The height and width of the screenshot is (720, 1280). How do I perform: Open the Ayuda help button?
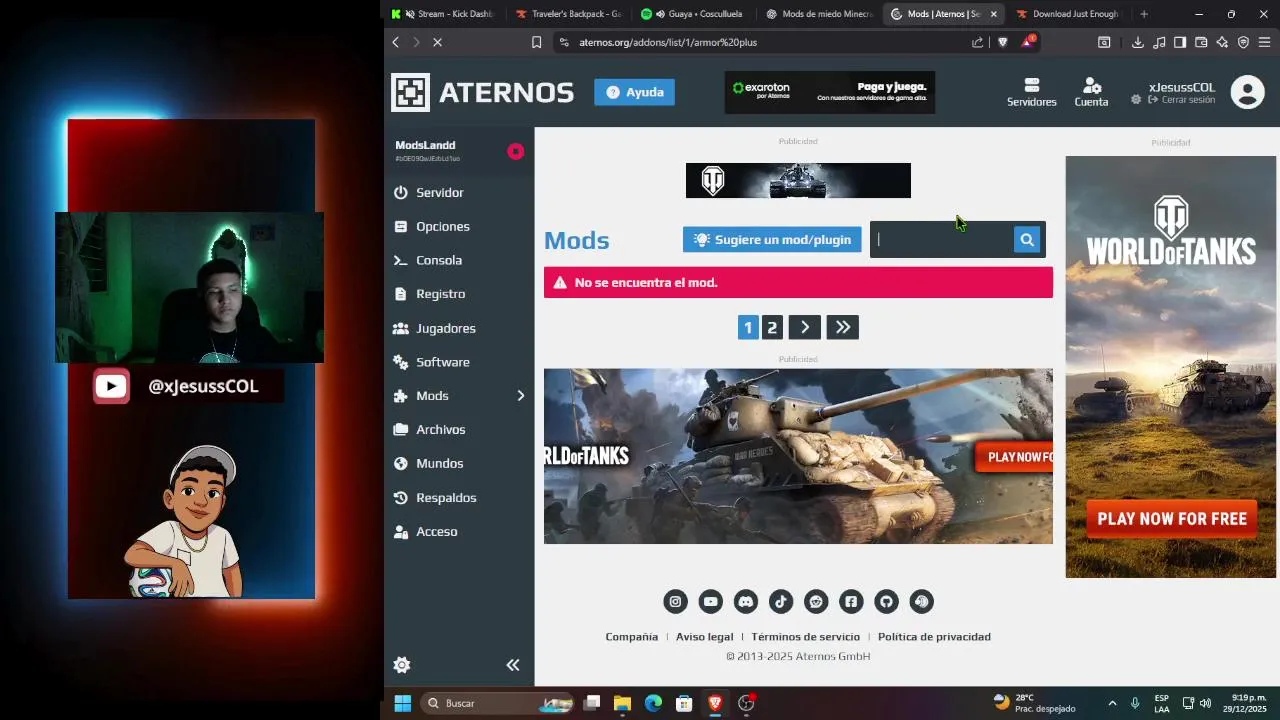634,92
